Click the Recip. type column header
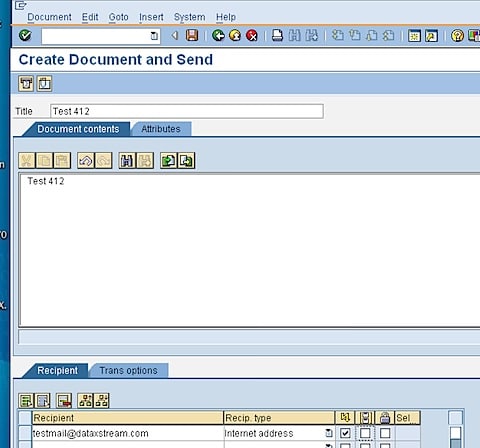This screenshot has width=480, height=448. [279, 417]
